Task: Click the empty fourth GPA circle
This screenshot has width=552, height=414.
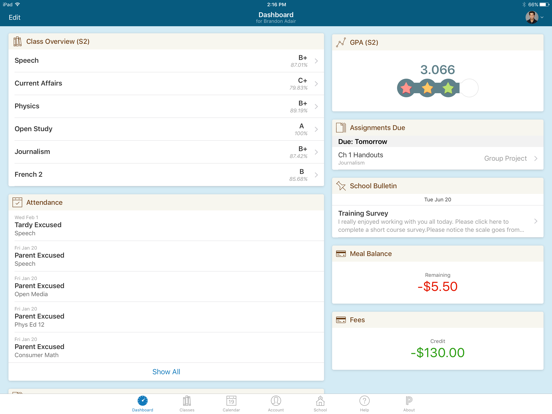Action: click(469, 88)
